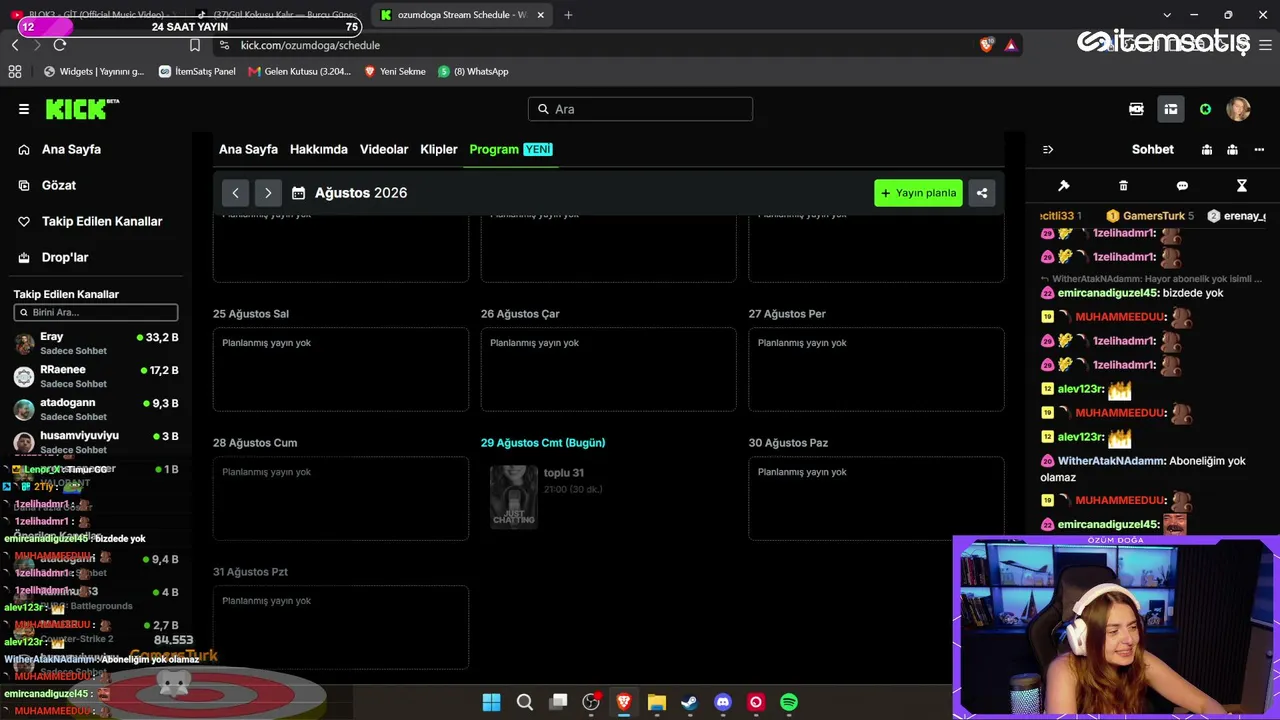Open the Gelen Kutusu Gmail bookmark
Screen dimensions: 1280x720
tap(299, 71)
